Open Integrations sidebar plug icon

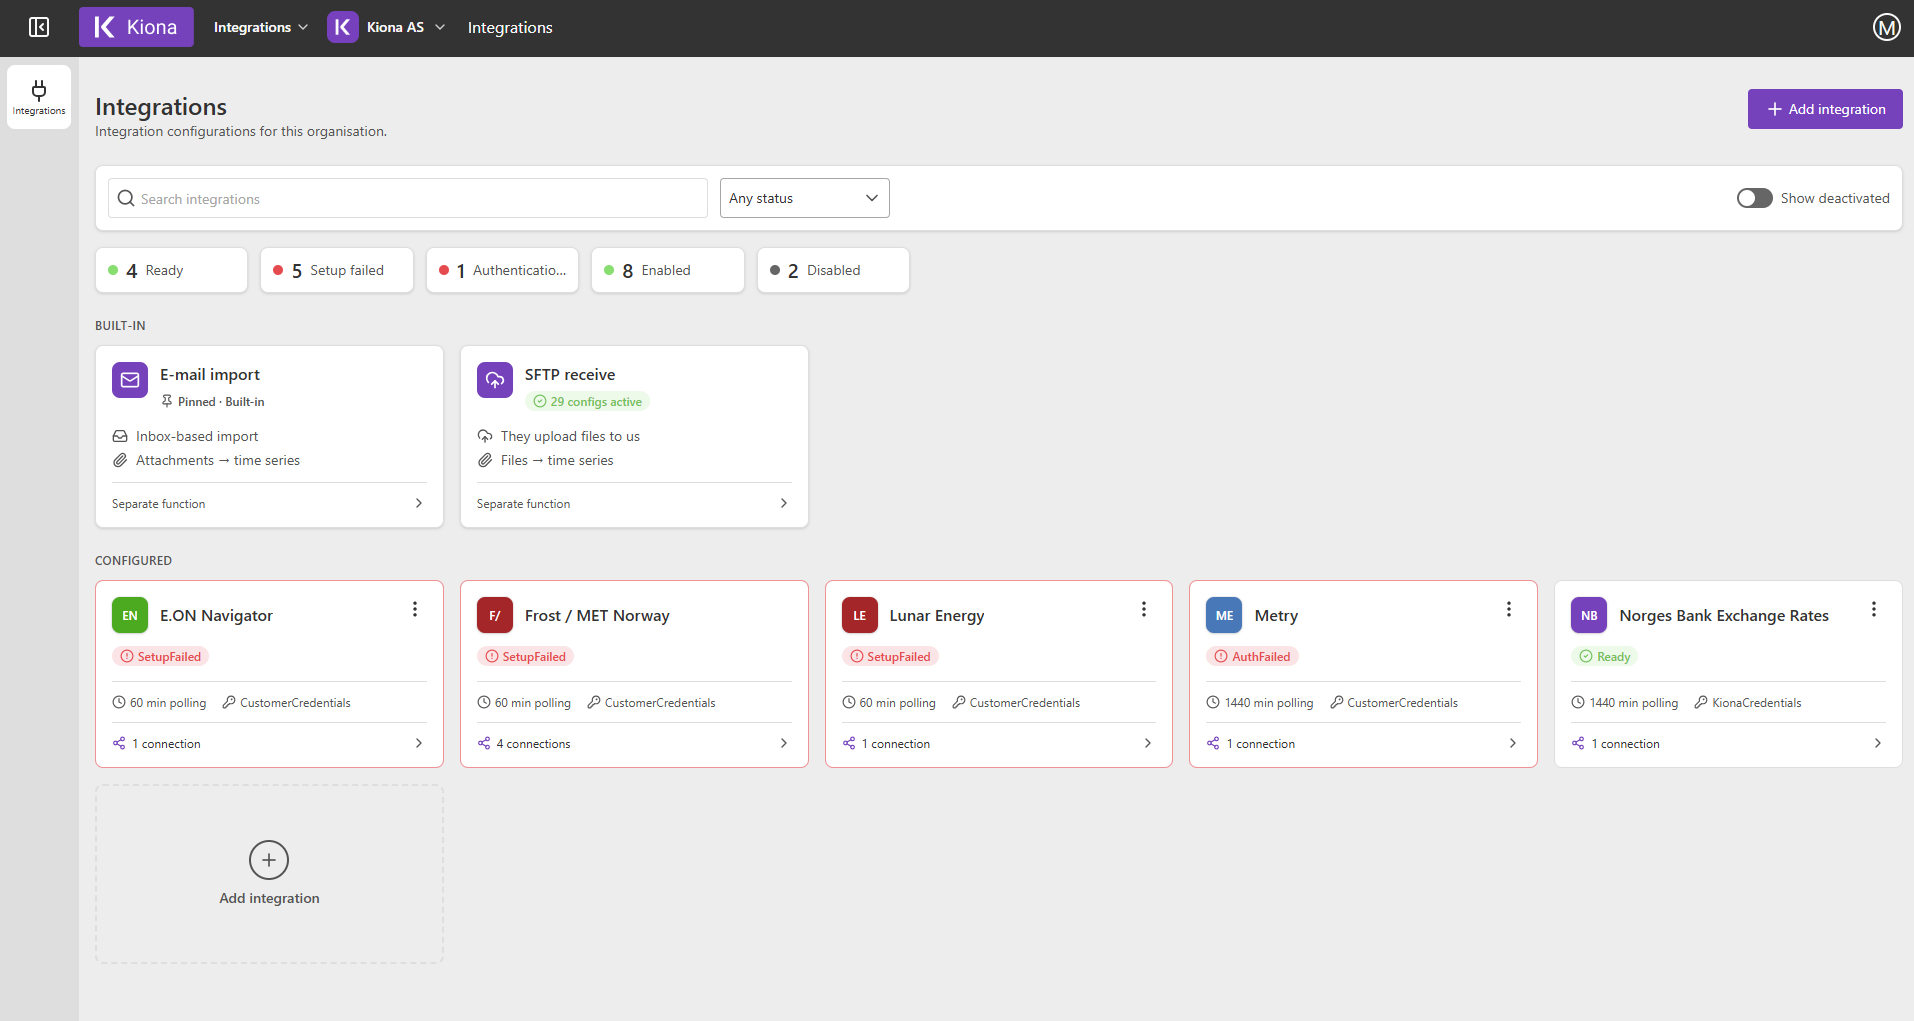coord(39,97)
